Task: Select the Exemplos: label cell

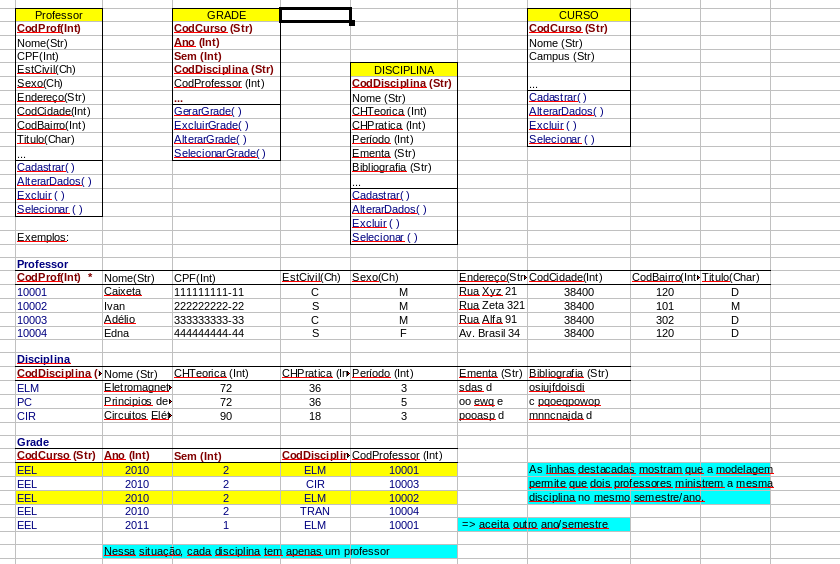Action: 43,237
